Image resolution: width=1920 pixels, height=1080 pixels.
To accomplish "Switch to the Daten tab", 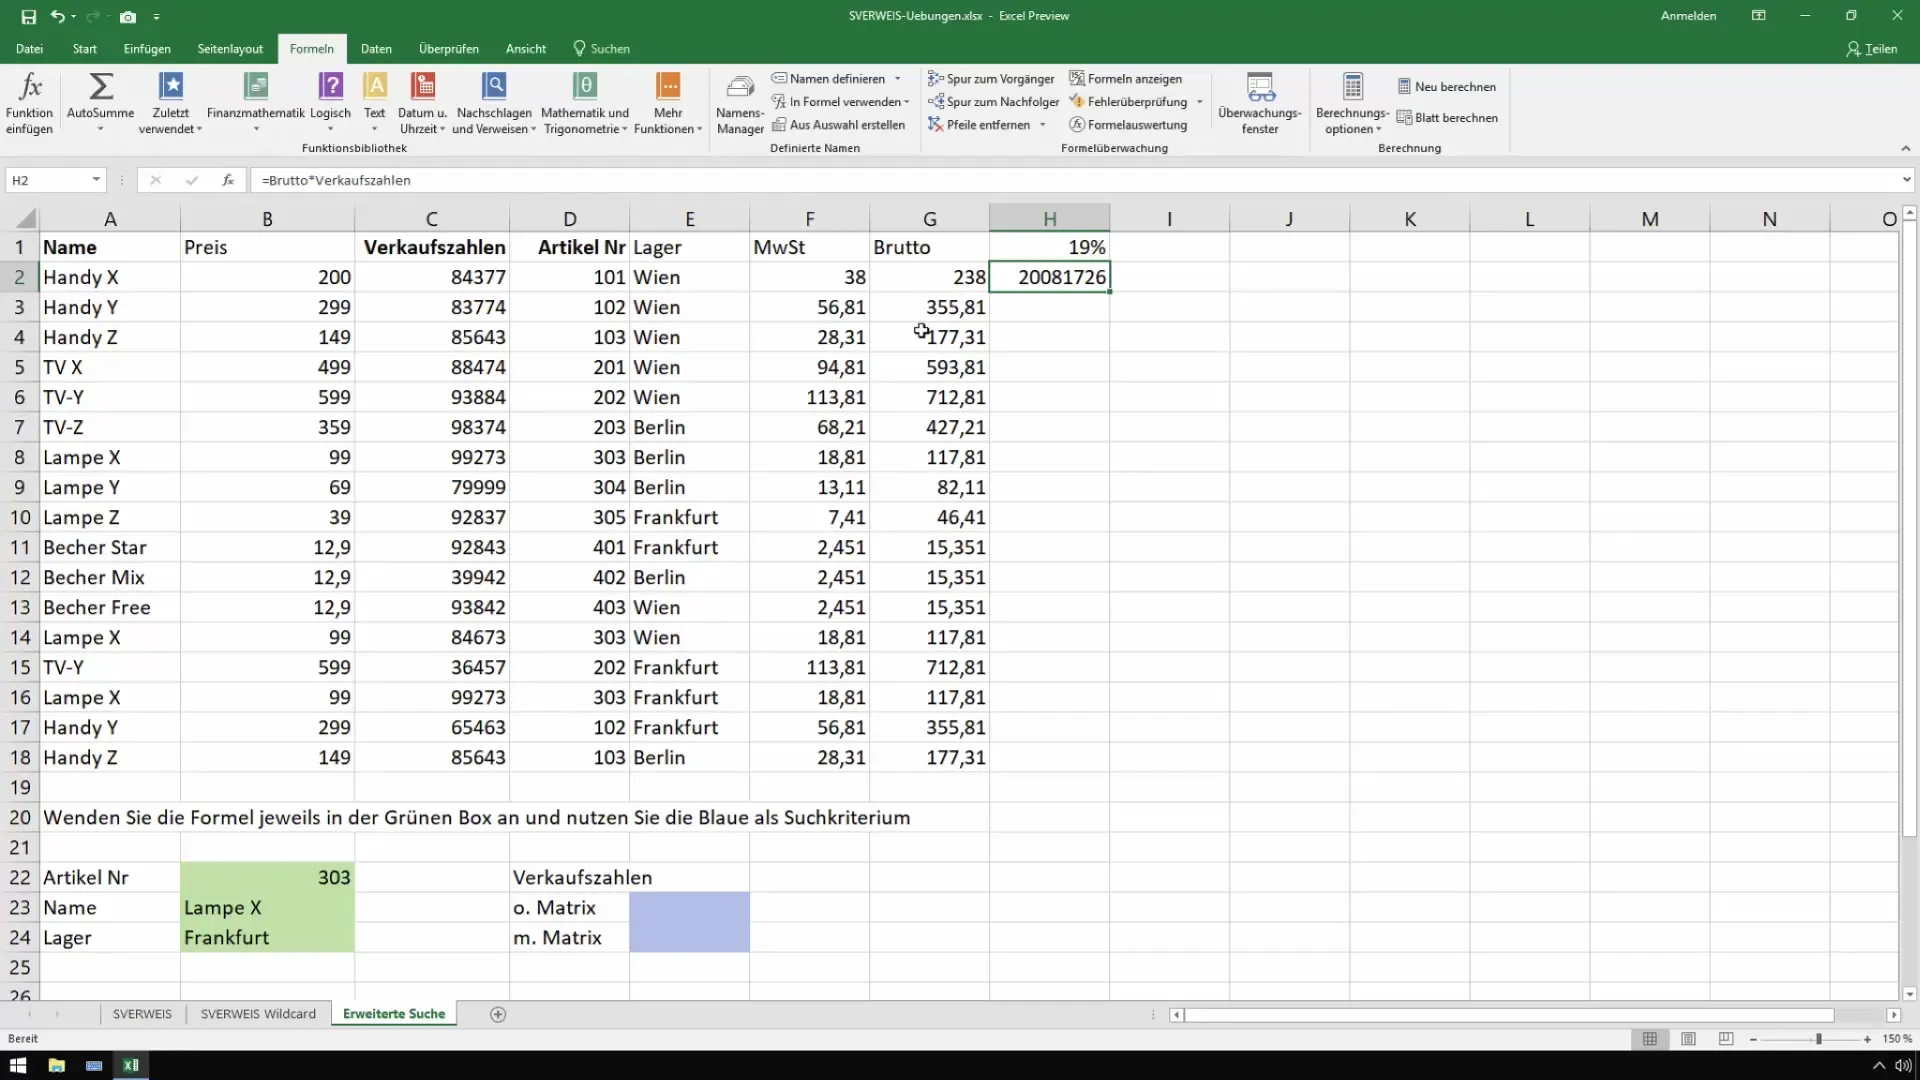I will [376, 49].
